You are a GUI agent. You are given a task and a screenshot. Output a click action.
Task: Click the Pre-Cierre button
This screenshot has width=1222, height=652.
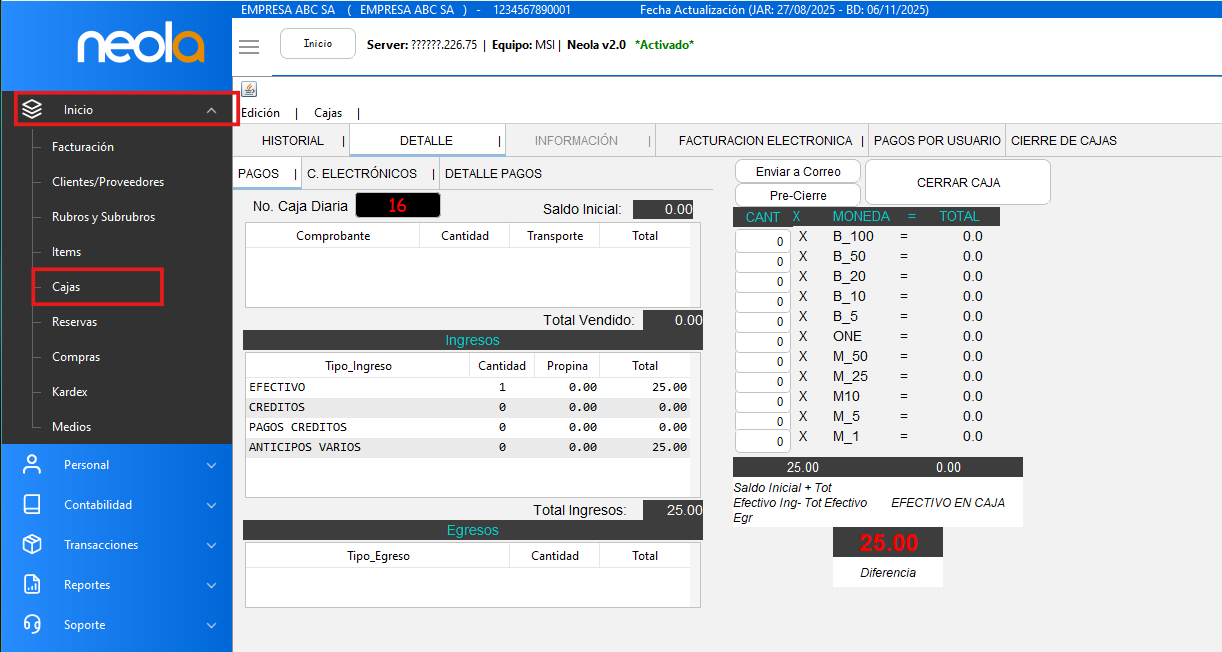click(797, 195)
